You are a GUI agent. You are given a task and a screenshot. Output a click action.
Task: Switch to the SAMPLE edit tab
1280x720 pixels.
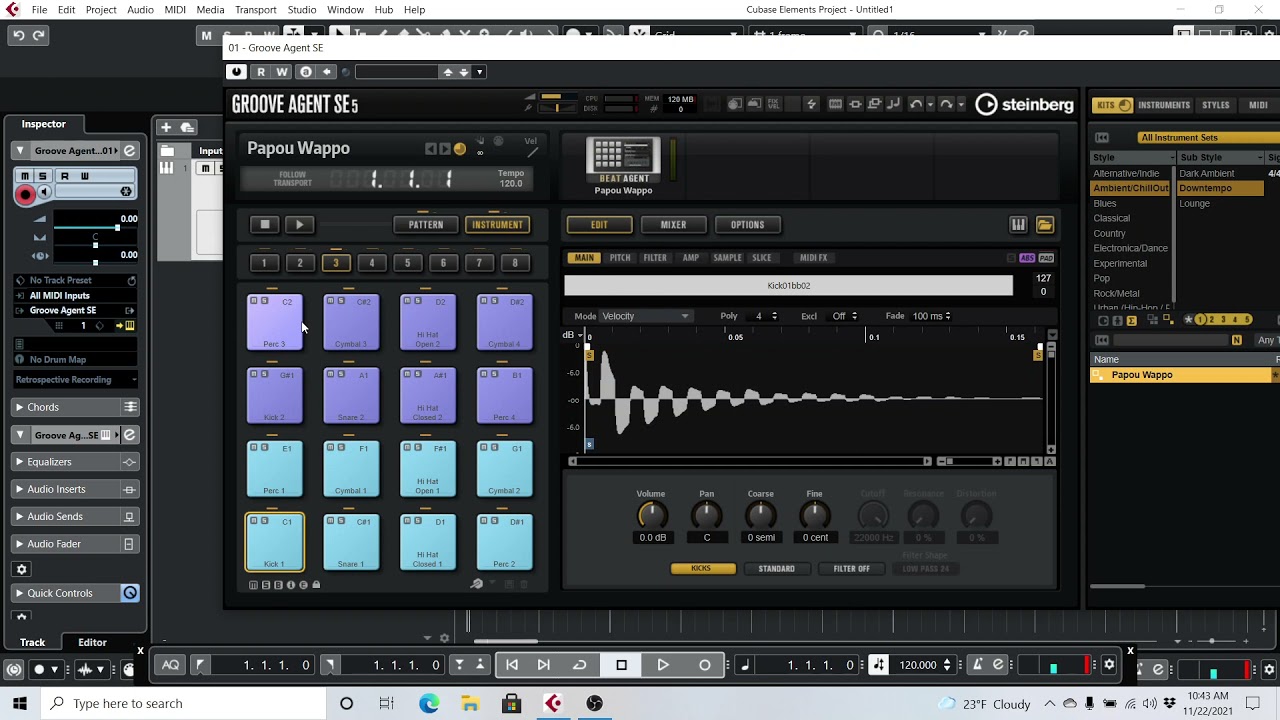(x=727, y=258)
